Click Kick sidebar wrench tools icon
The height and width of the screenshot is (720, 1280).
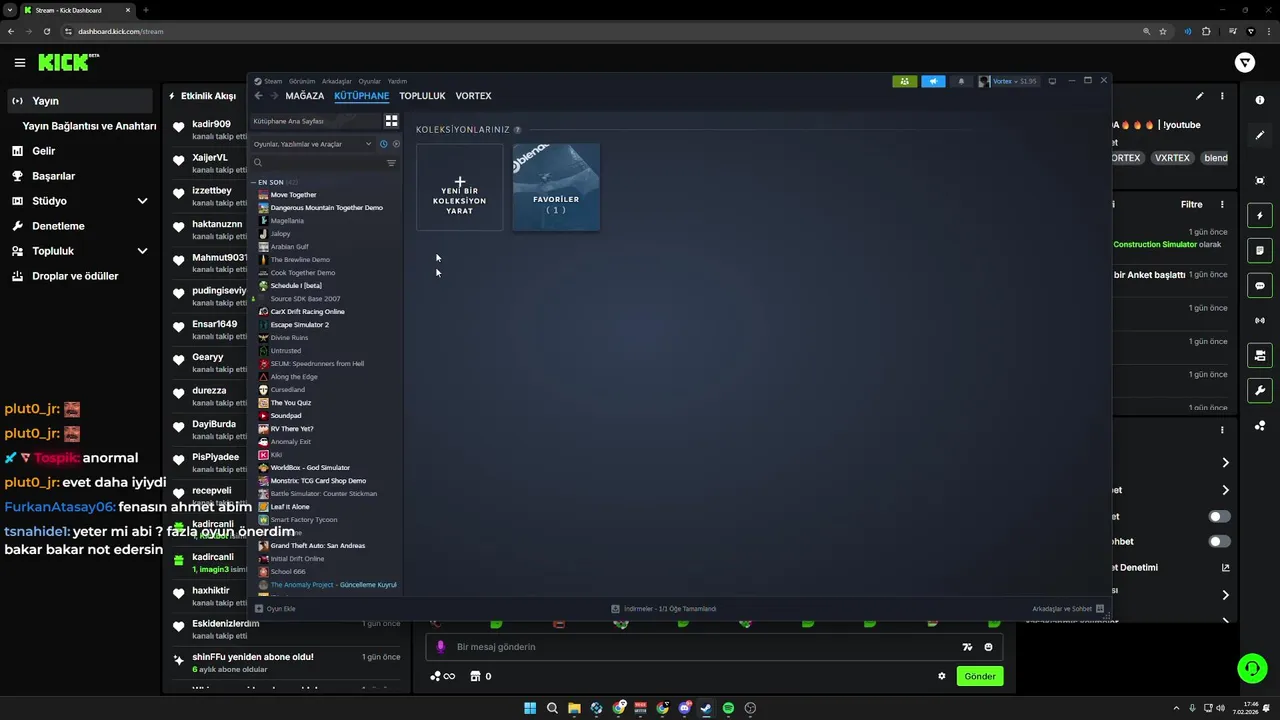point(1260,390)
